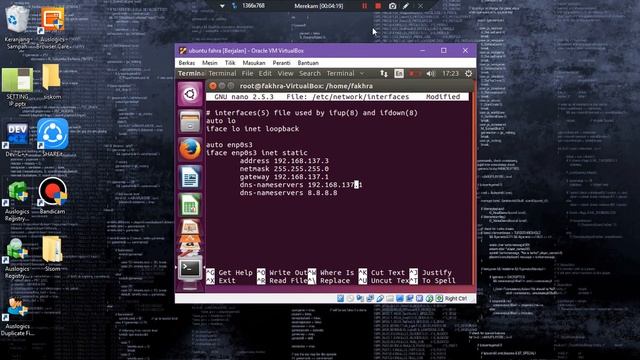Open Keranjang Sampah recycle bin on desktop
640x360 pixels.
[x=17, y=27]
